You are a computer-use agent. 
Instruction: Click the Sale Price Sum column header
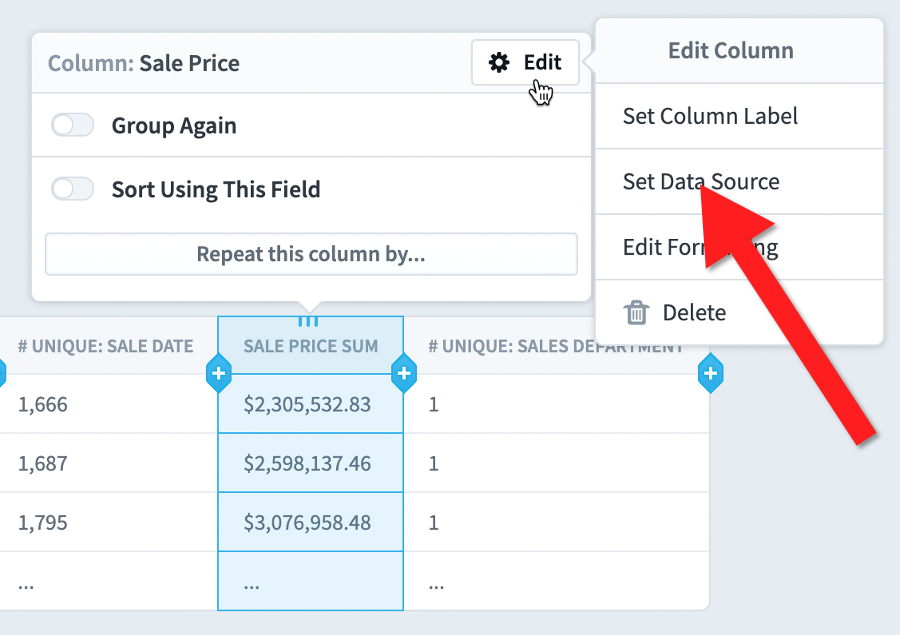[310, 347]
